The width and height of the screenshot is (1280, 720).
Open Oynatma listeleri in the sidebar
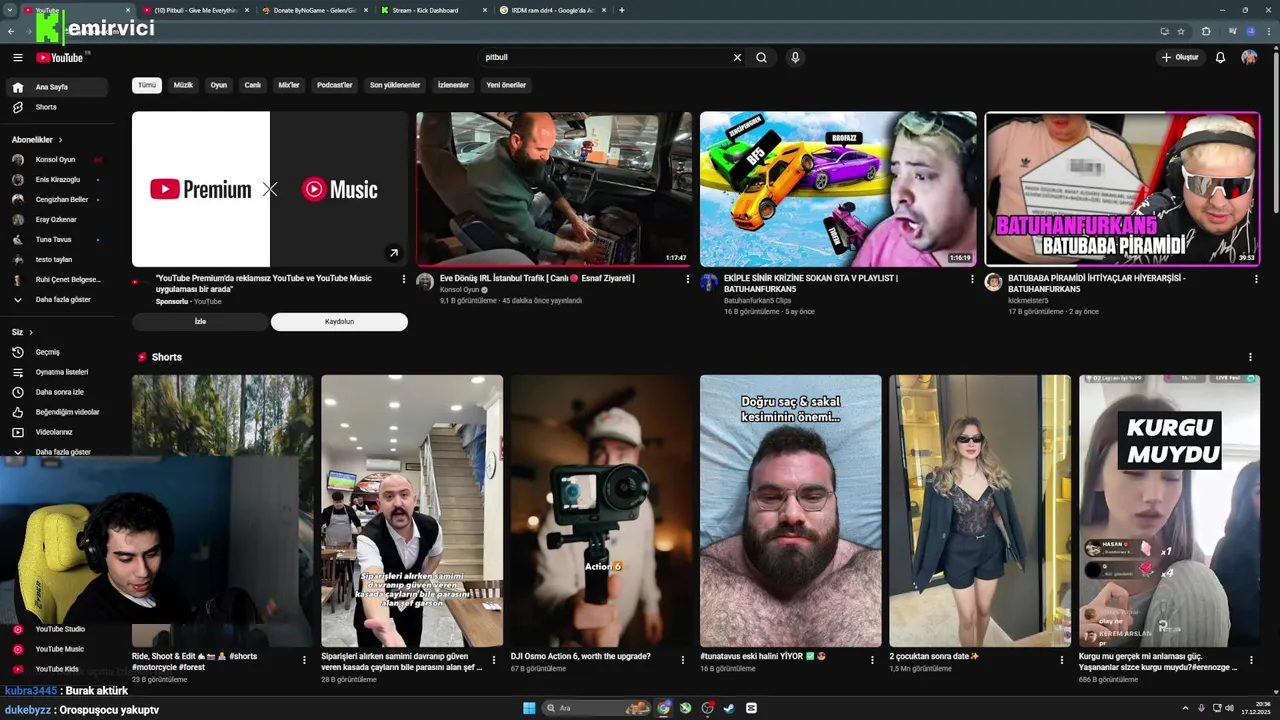[56, 372]
